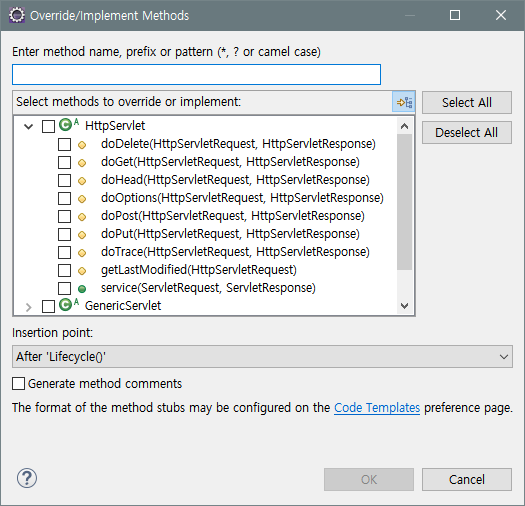
Task: Click the green public icon beside service
Action: (82, 289)
